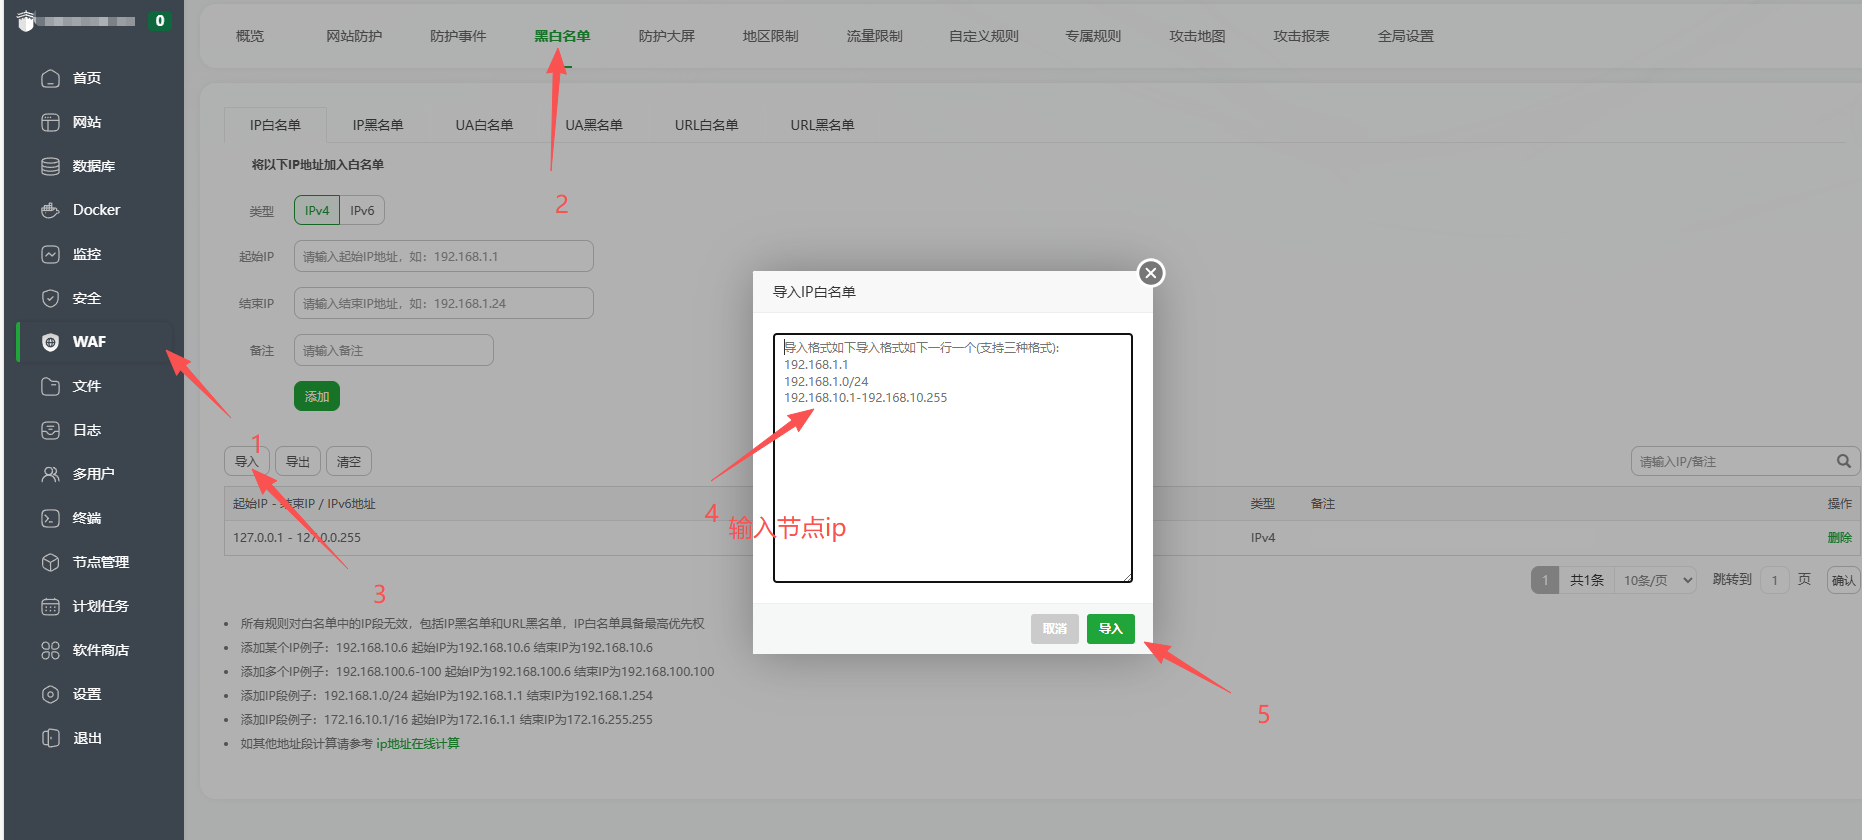Switch to 全局设置 tab
Image resolution: width=1862 pixels, height=840 pixels.
pyautogui.click(x=1406, y=36)
